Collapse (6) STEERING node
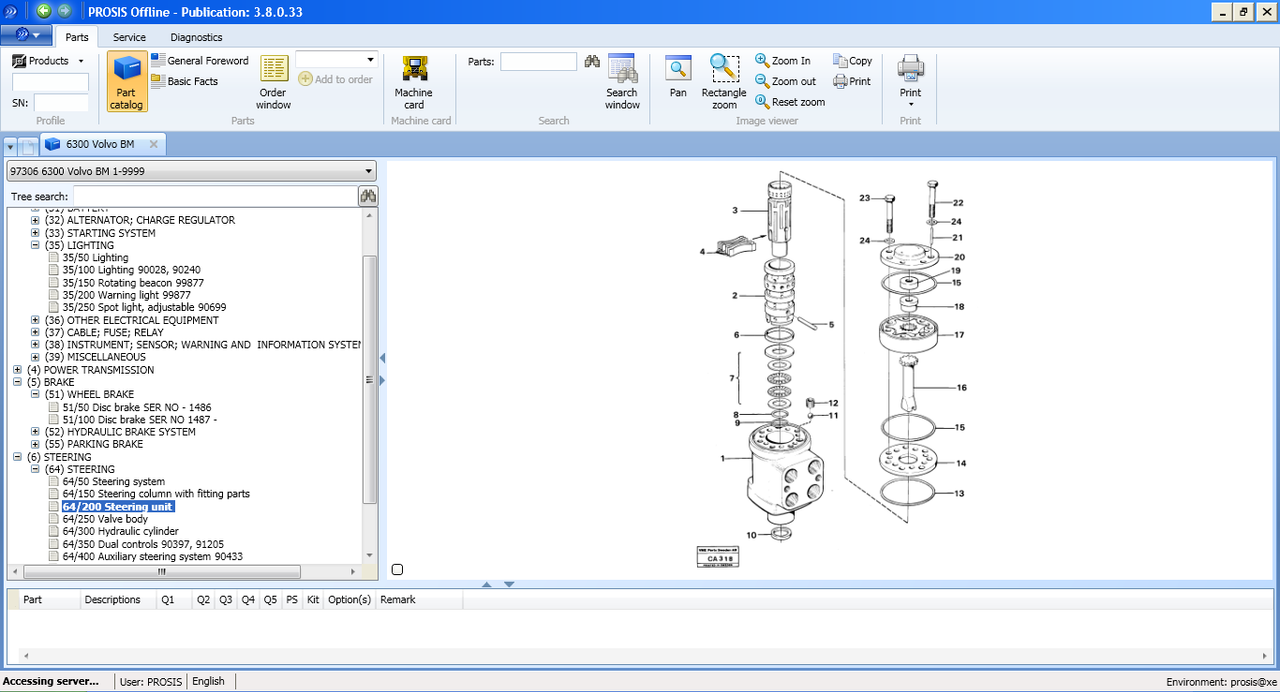1280x692 pixels. pos(17,457)
